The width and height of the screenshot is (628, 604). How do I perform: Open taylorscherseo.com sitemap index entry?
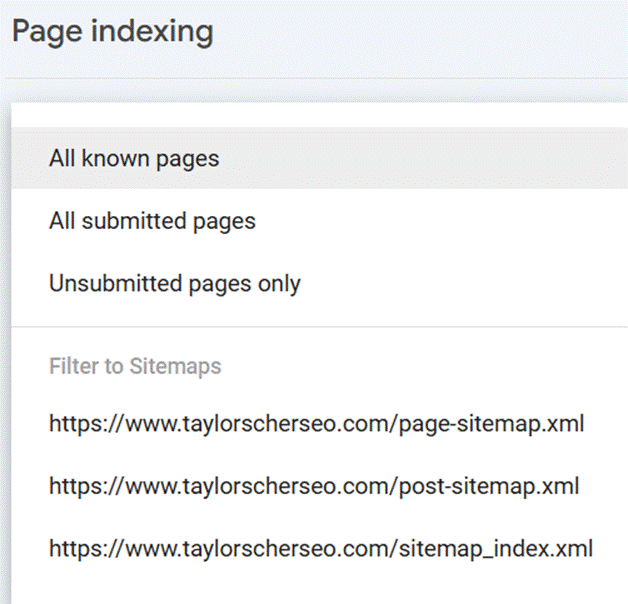(x=320, y=549)
